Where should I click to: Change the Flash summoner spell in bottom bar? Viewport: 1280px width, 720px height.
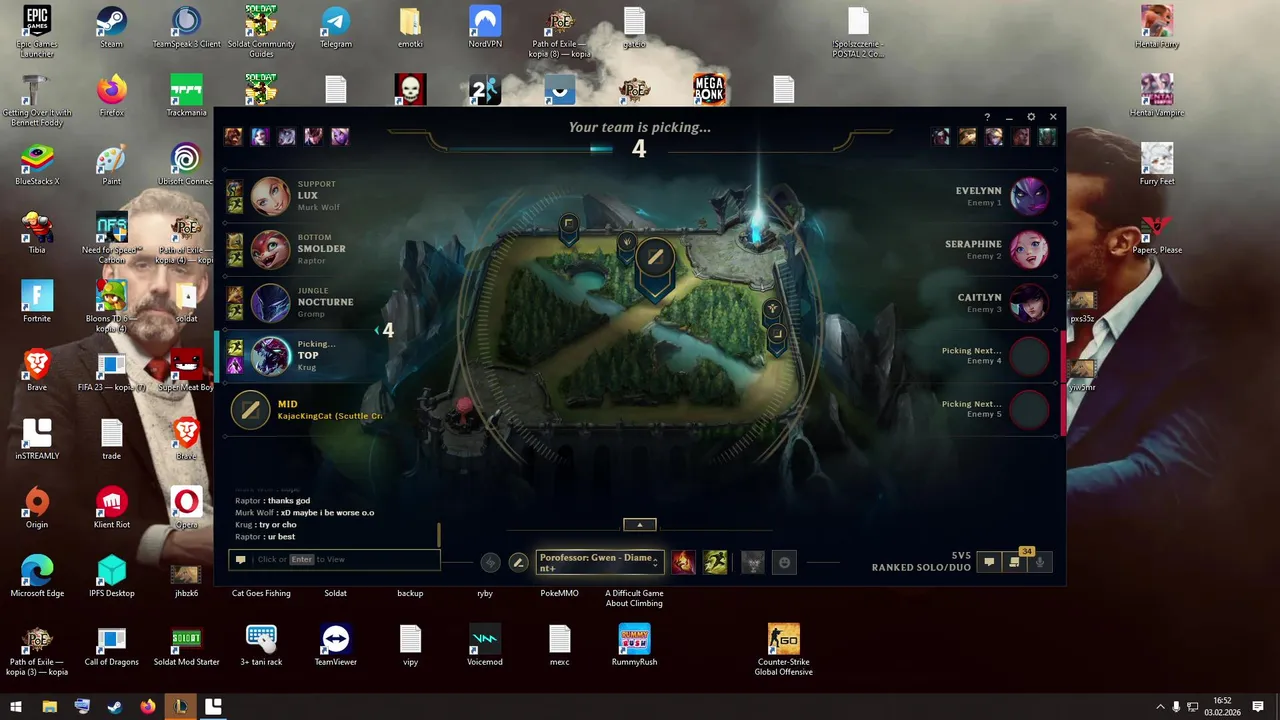click(x=715, y=562)
